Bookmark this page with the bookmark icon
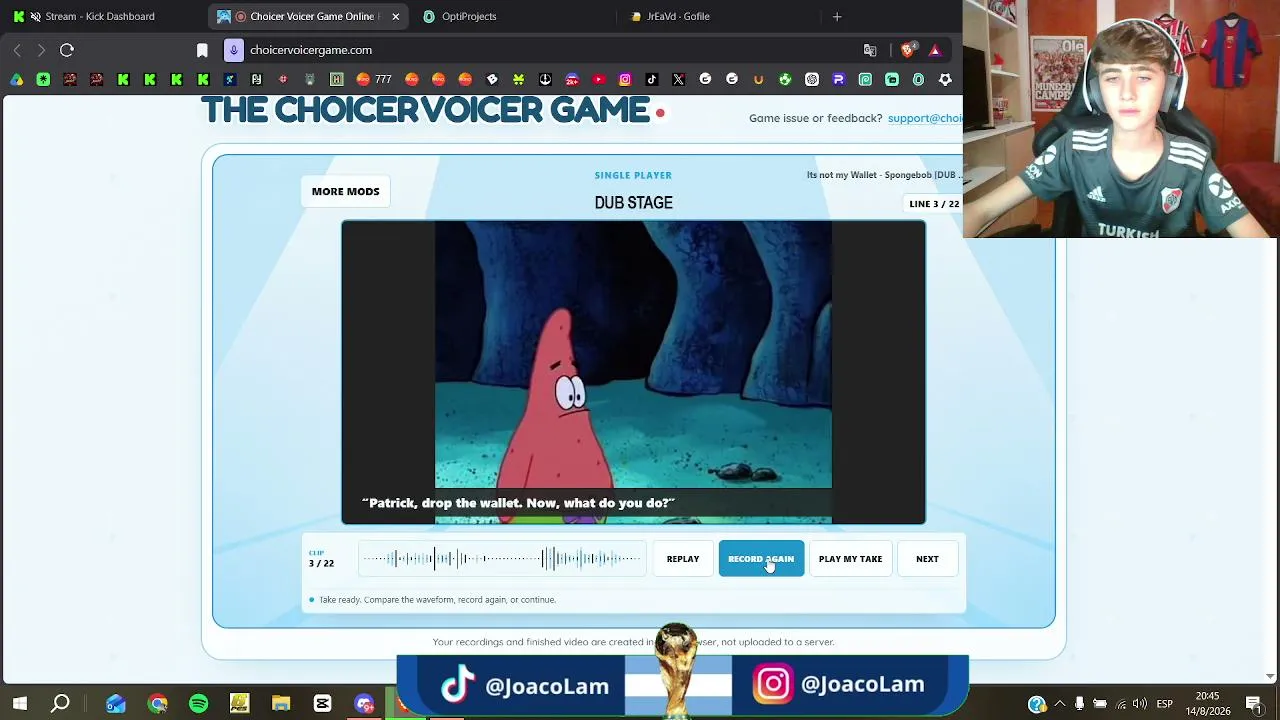This screenshot has height=720, width=1280. point(202,50)
